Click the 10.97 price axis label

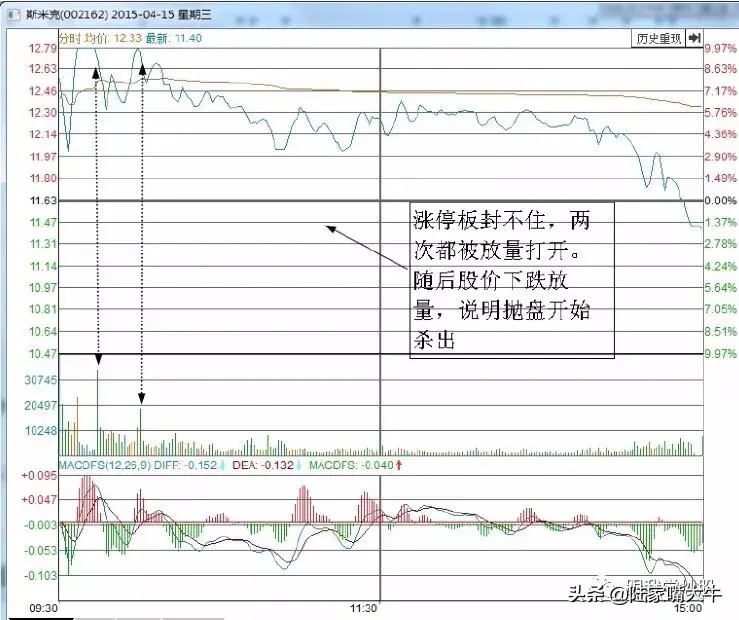click(x=43, y=287)
